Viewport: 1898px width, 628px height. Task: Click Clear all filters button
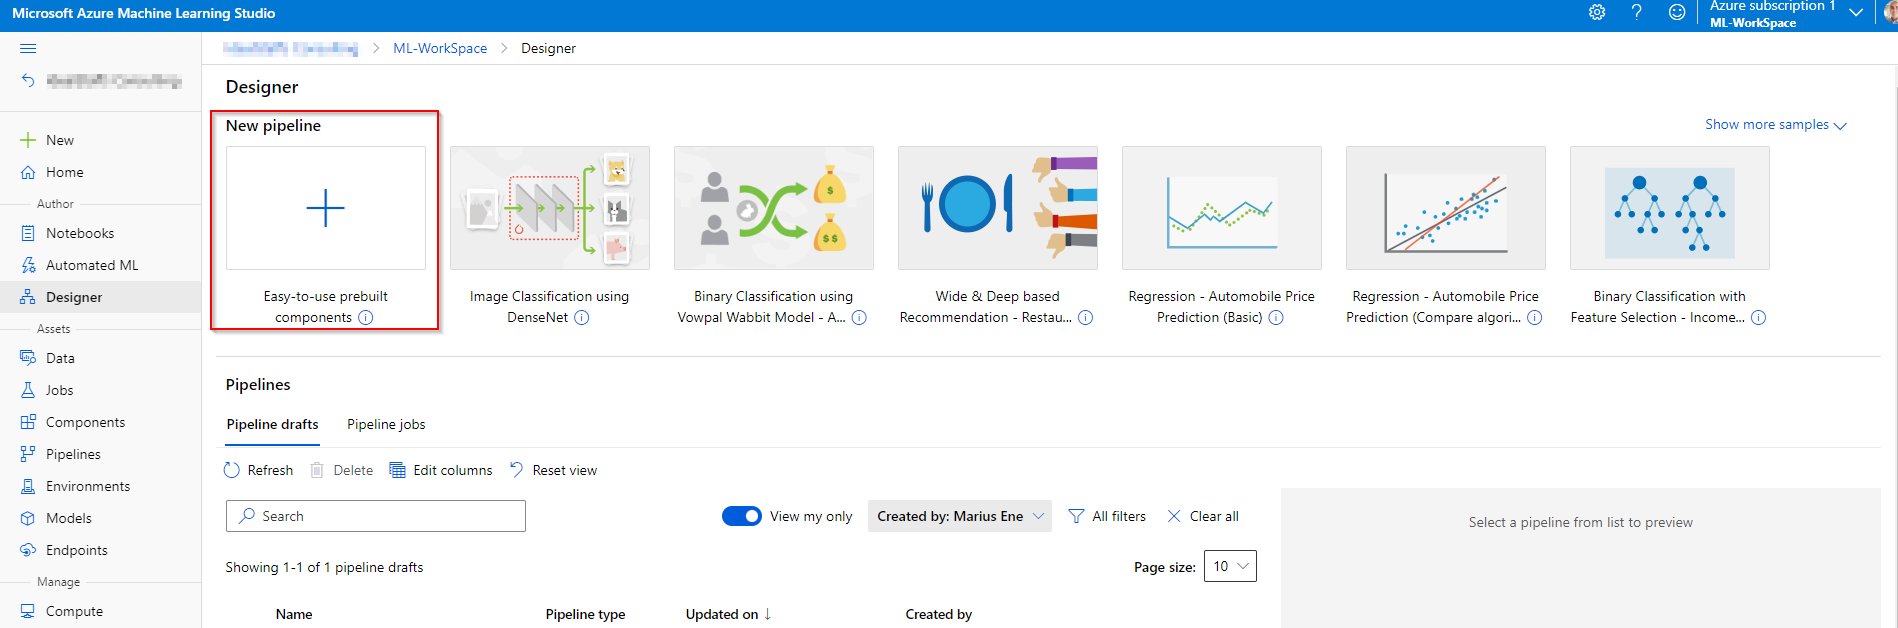point(1203,516)
